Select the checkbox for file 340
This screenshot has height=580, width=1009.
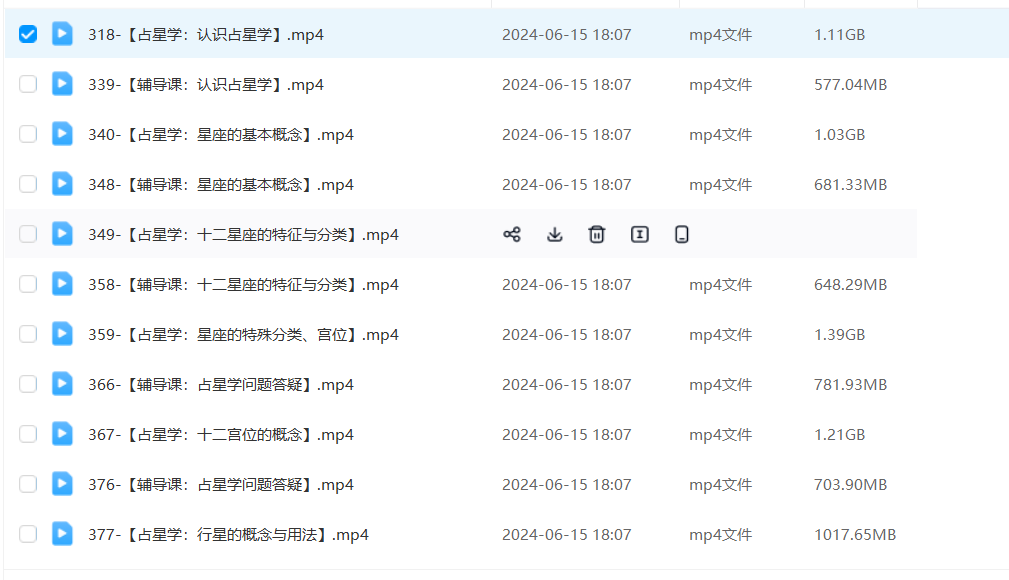point(28,134)
